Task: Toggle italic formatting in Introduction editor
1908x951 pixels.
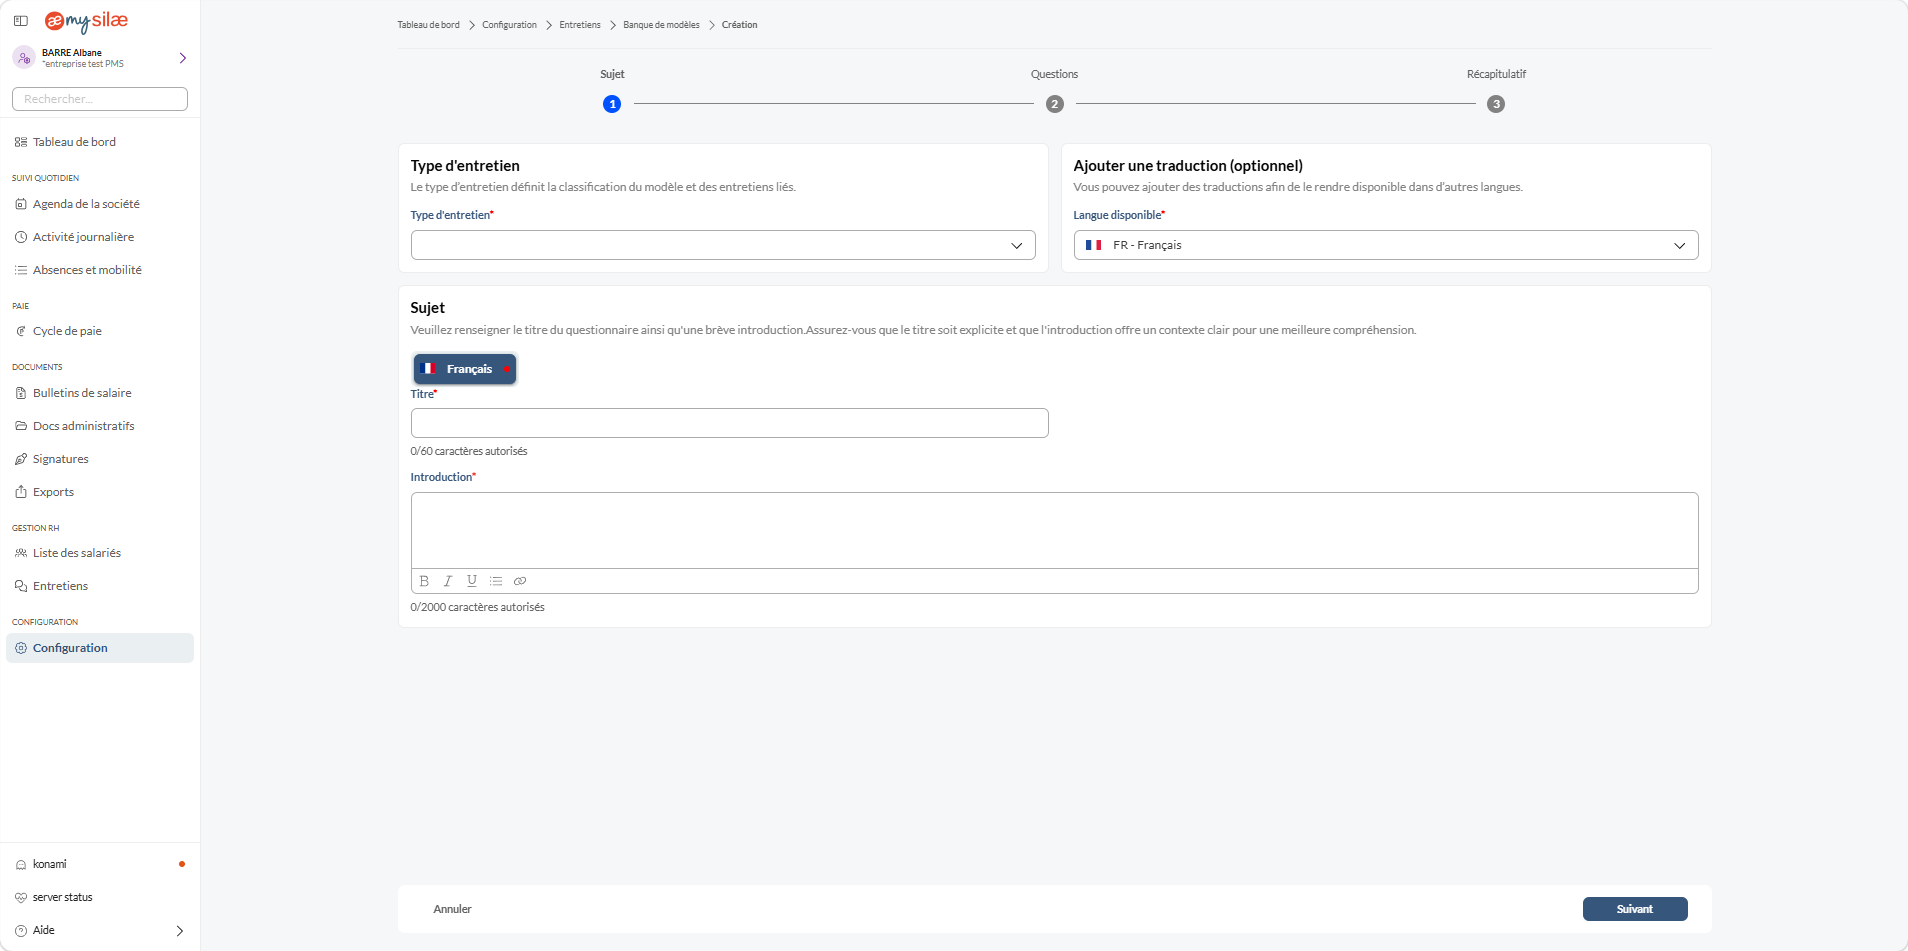Action: tap(448, 581)
